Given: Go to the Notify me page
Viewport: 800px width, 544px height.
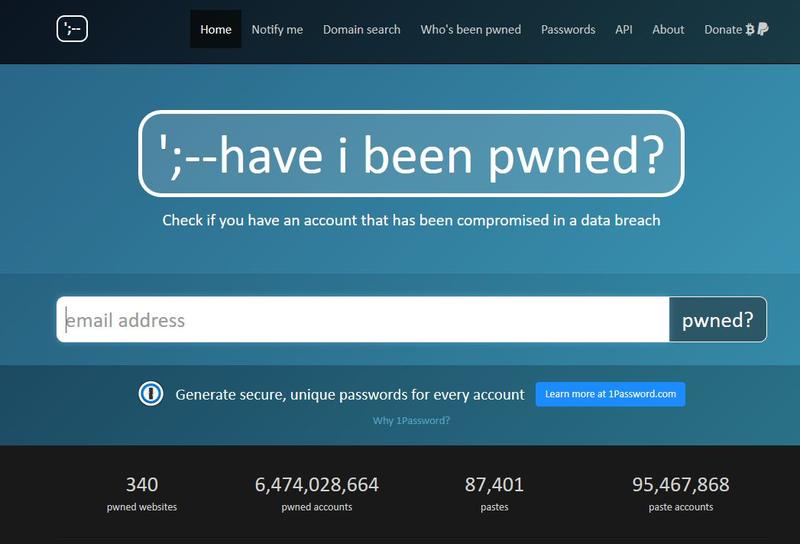Looking at the screenshot, I should (277, 30).
